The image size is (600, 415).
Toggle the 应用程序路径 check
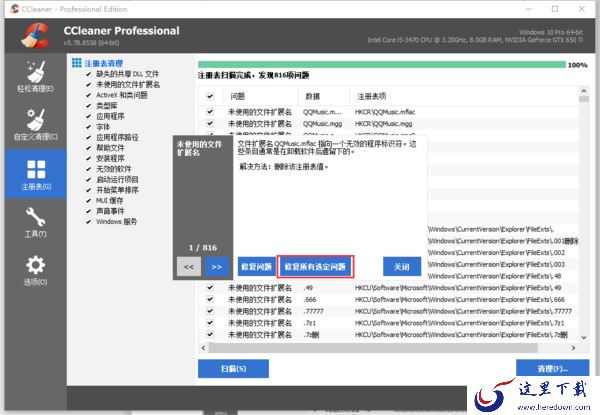tap(88, 137)
